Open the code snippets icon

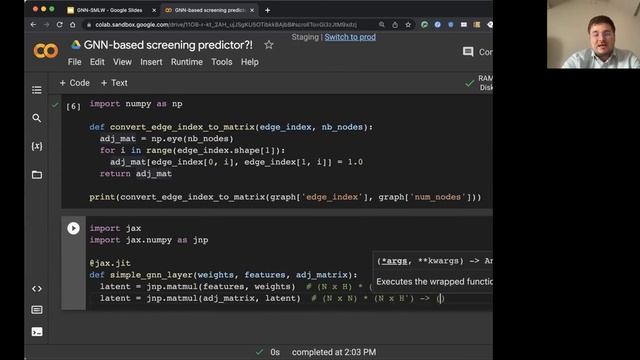point(37,289)
